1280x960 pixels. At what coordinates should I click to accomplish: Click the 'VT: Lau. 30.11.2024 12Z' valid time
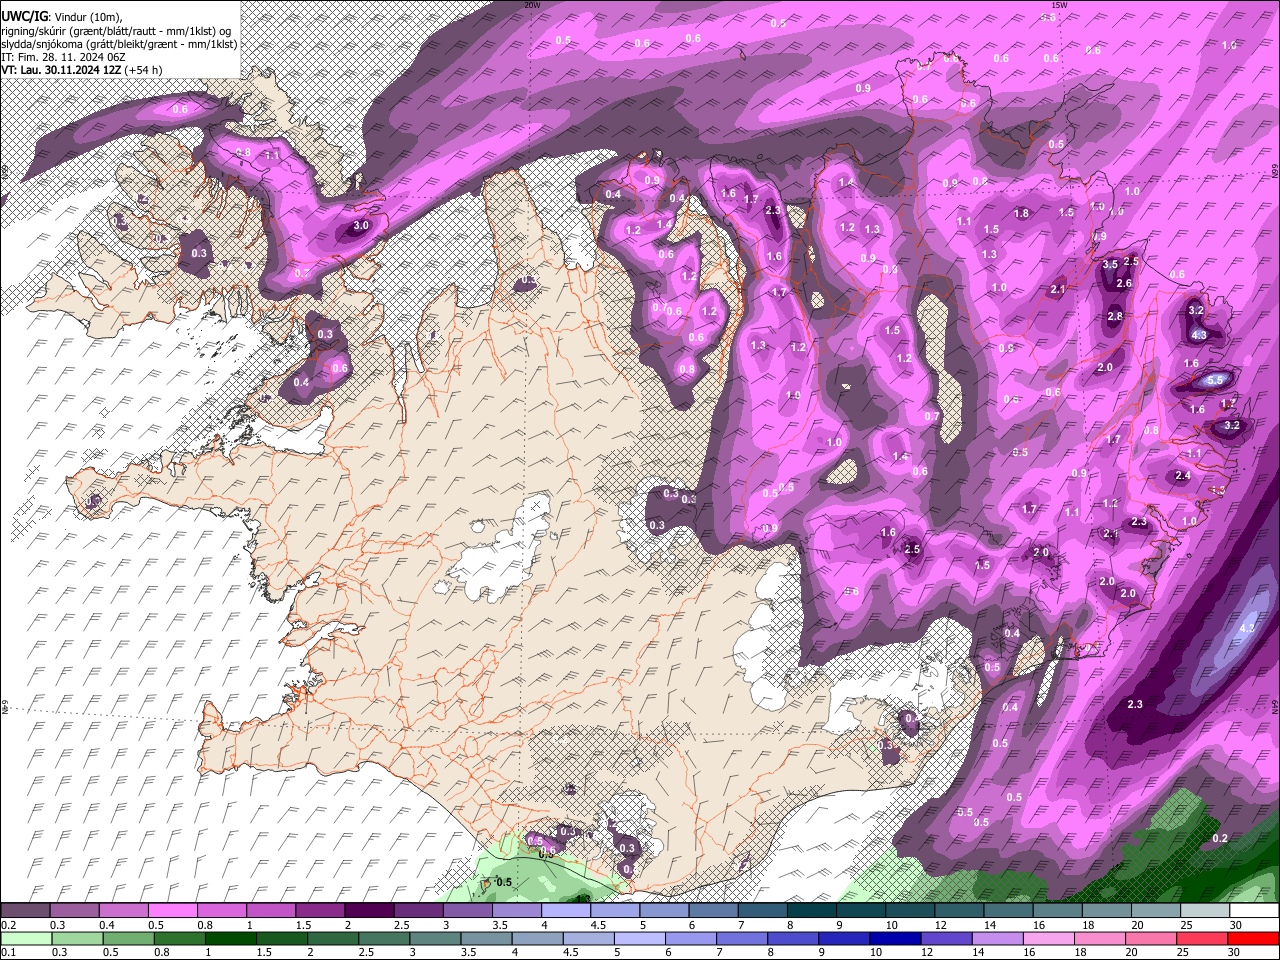[61, 70]
